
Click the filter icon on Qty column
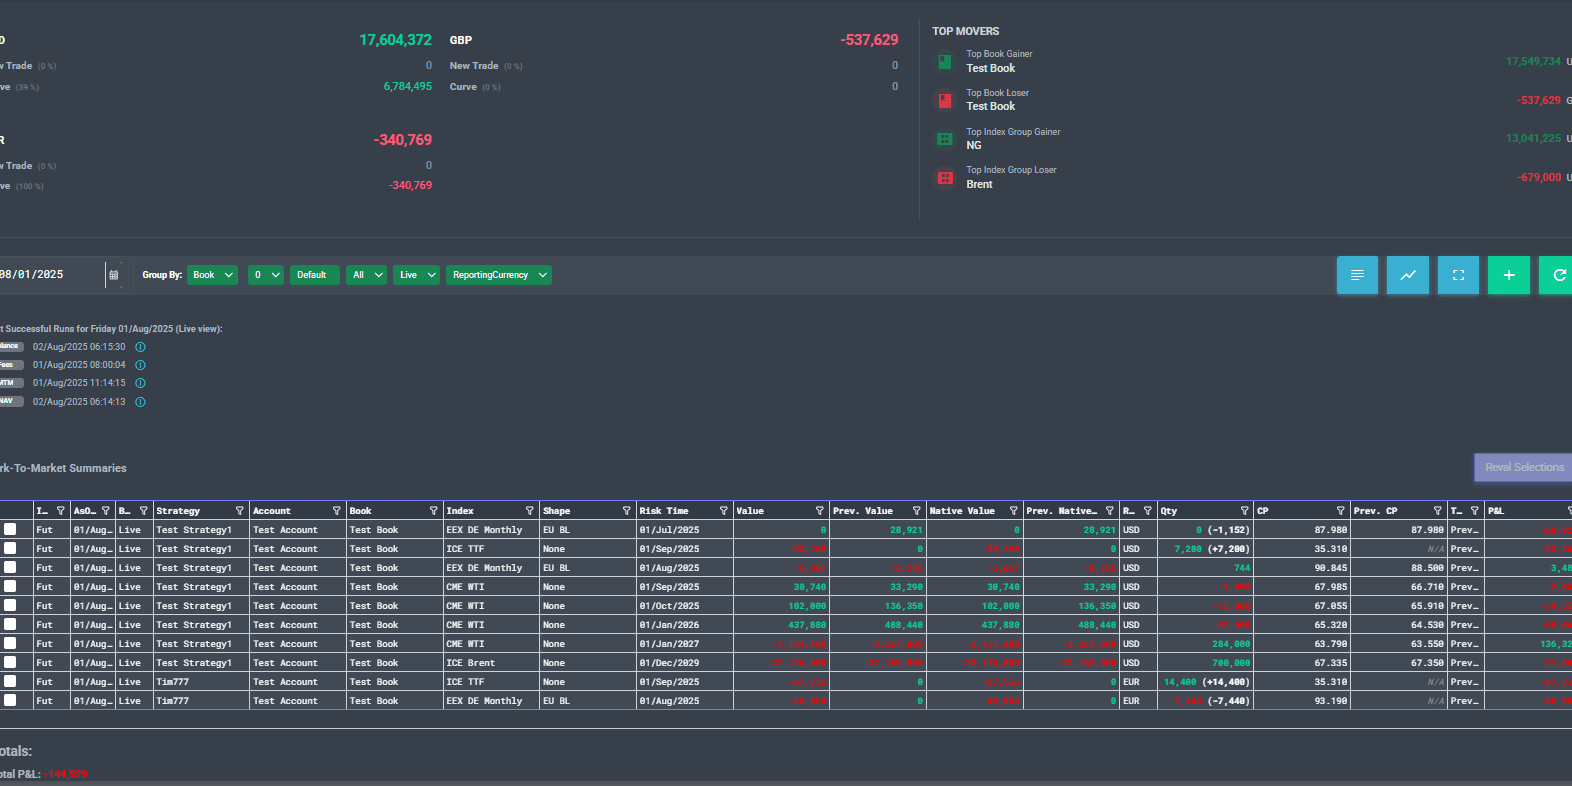(1244, 511)
